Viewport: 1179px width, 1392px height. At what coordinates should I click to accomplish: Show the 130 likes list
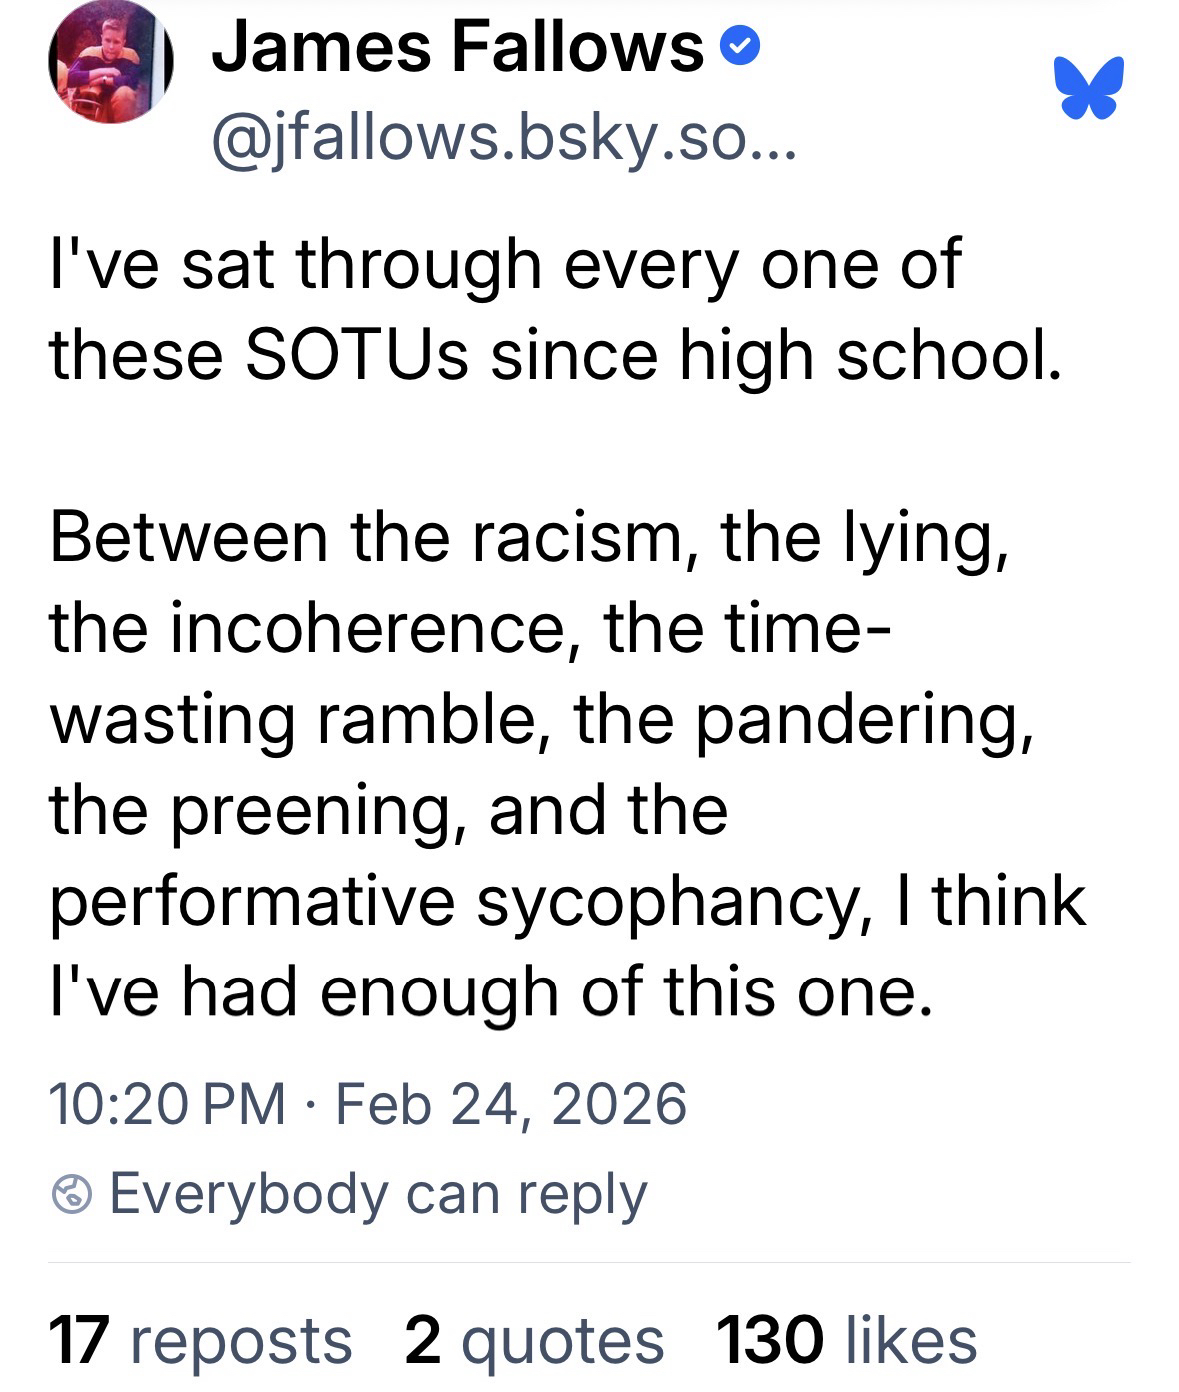[x=846, y=1340]
